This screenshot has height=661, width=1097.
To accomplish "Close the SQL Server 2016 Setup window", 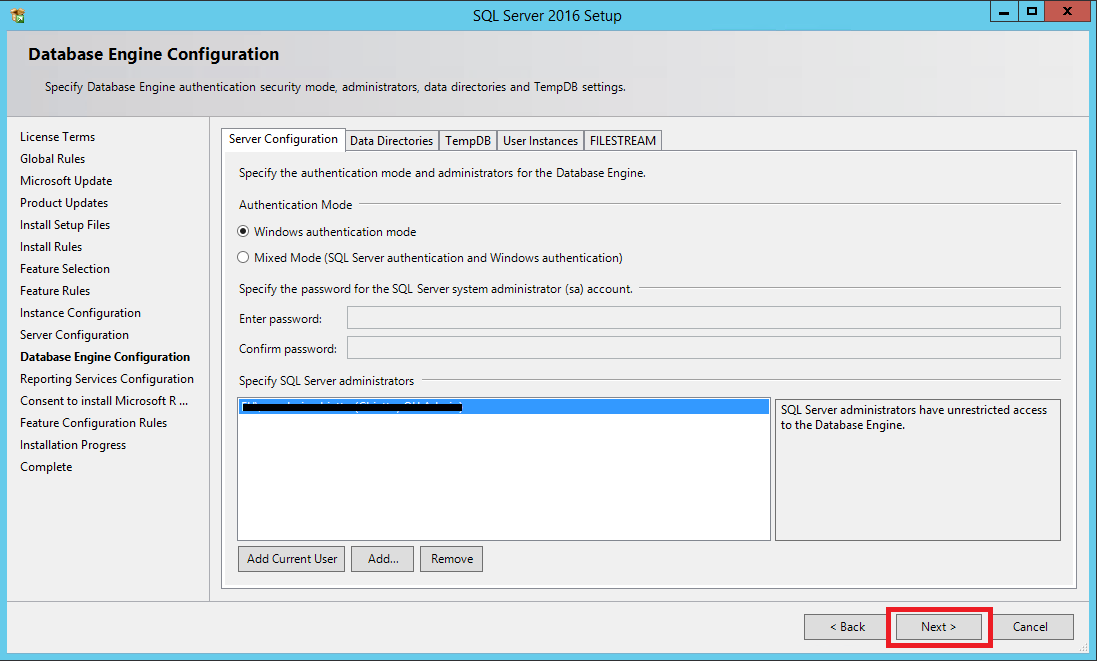I will pos(1068,11).
